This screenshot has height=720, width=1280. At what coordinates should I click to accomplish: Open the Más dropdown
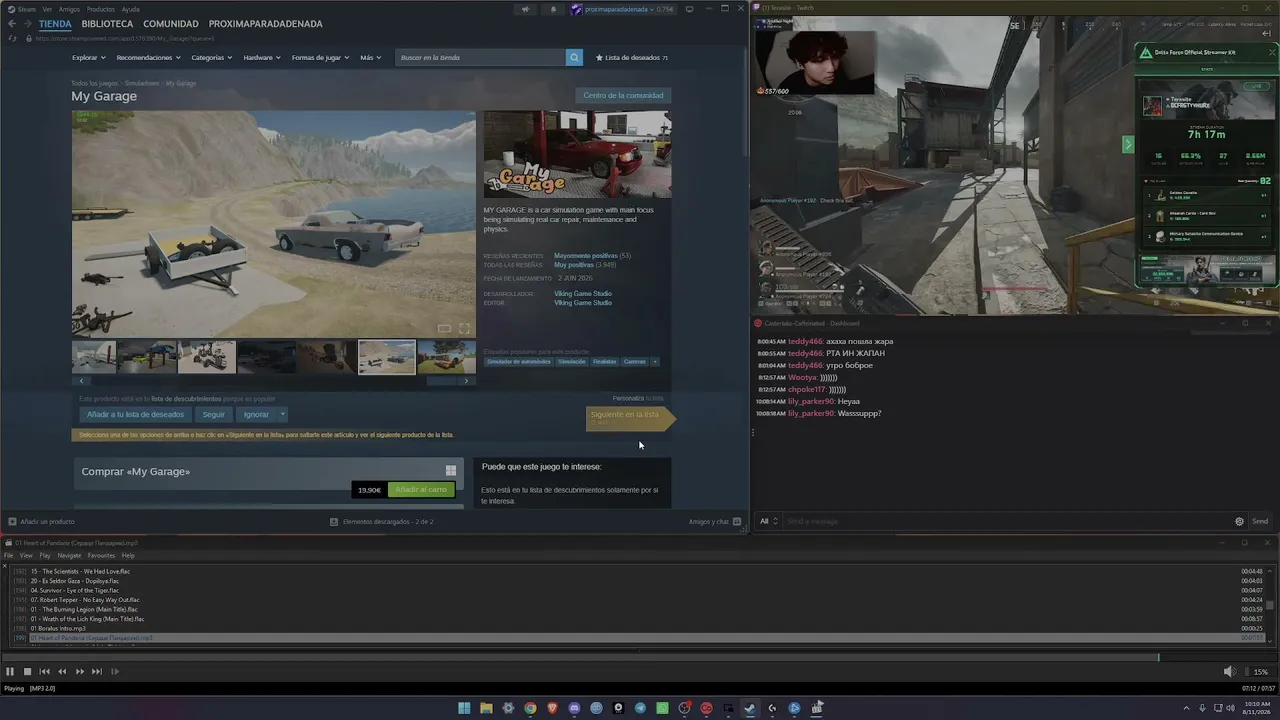coord(370,58)
